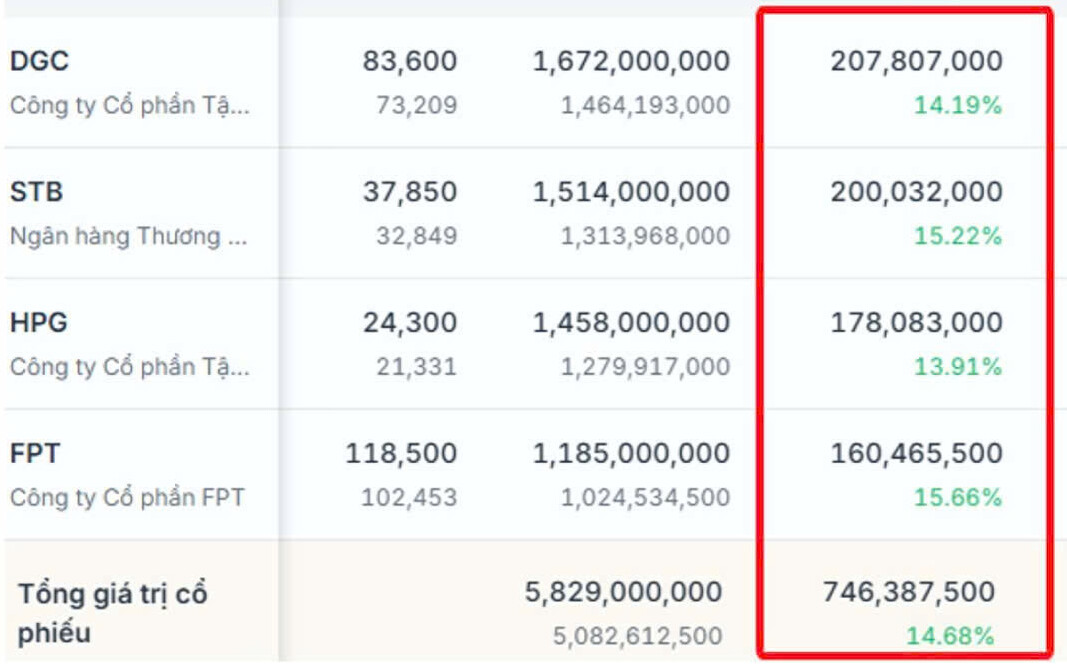1067x665 pixels.
Task: Click FPT gain percentage 15.66%
Action: 957,497
